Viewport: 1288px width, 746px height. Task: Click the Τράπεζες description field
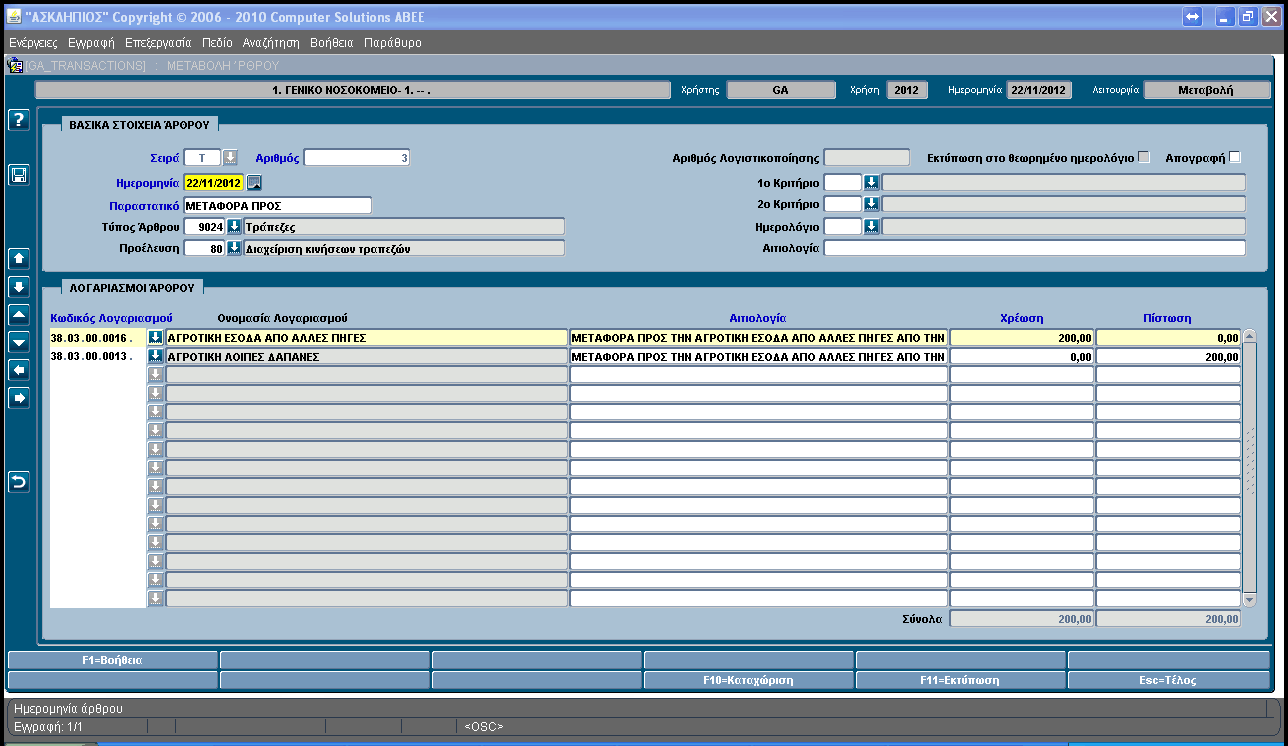[x=404, y=226]
